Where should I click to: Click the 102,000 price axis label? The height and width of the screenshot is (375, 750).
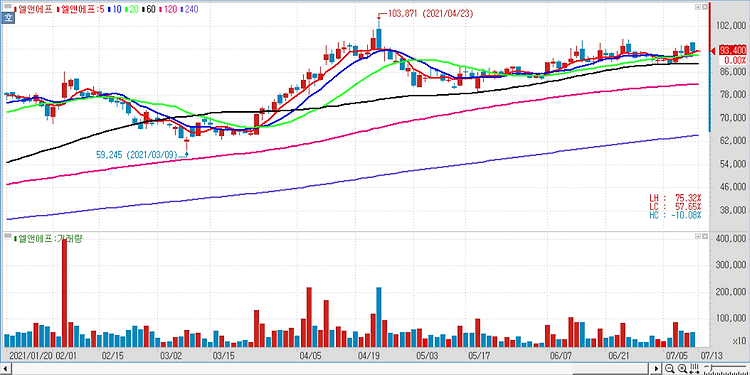[x=730, y=26]
